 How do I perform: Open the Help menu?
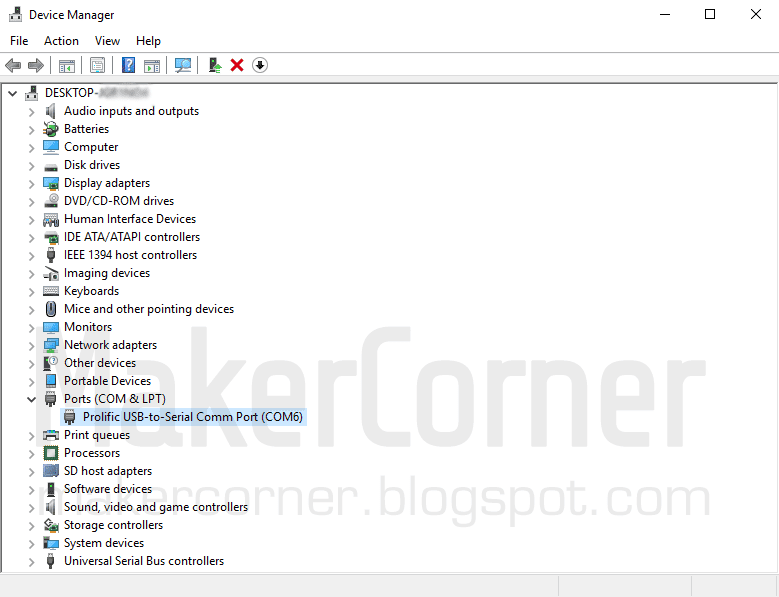149,41
